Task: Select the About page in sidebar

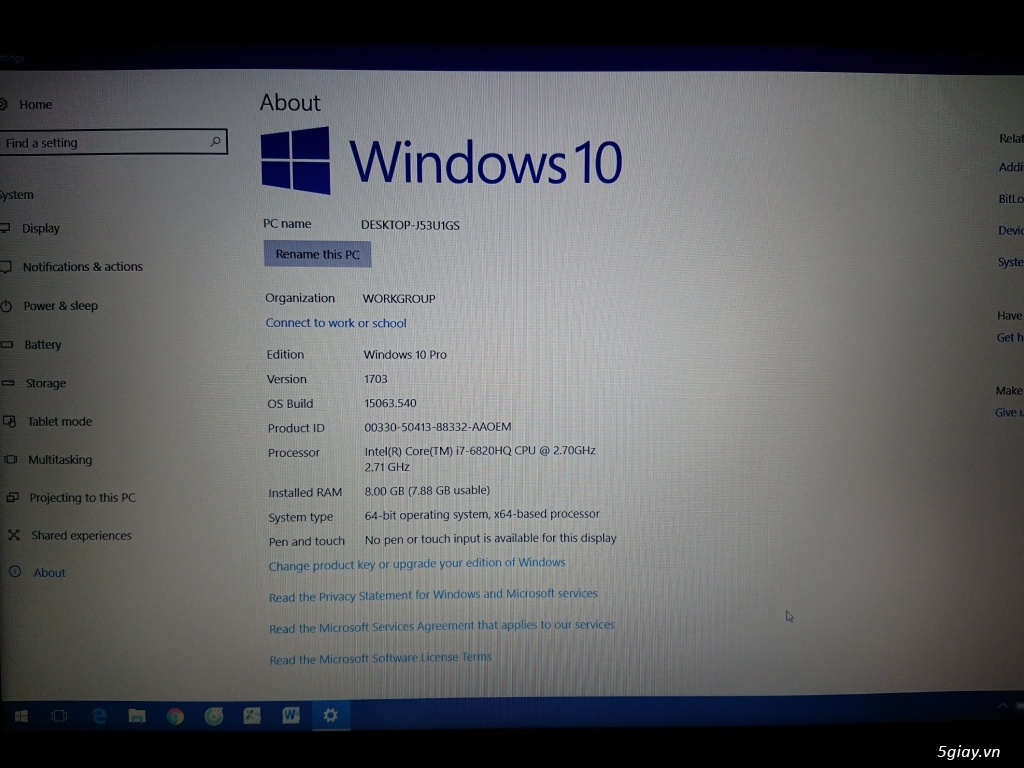Action: click(x=49, y=573)
